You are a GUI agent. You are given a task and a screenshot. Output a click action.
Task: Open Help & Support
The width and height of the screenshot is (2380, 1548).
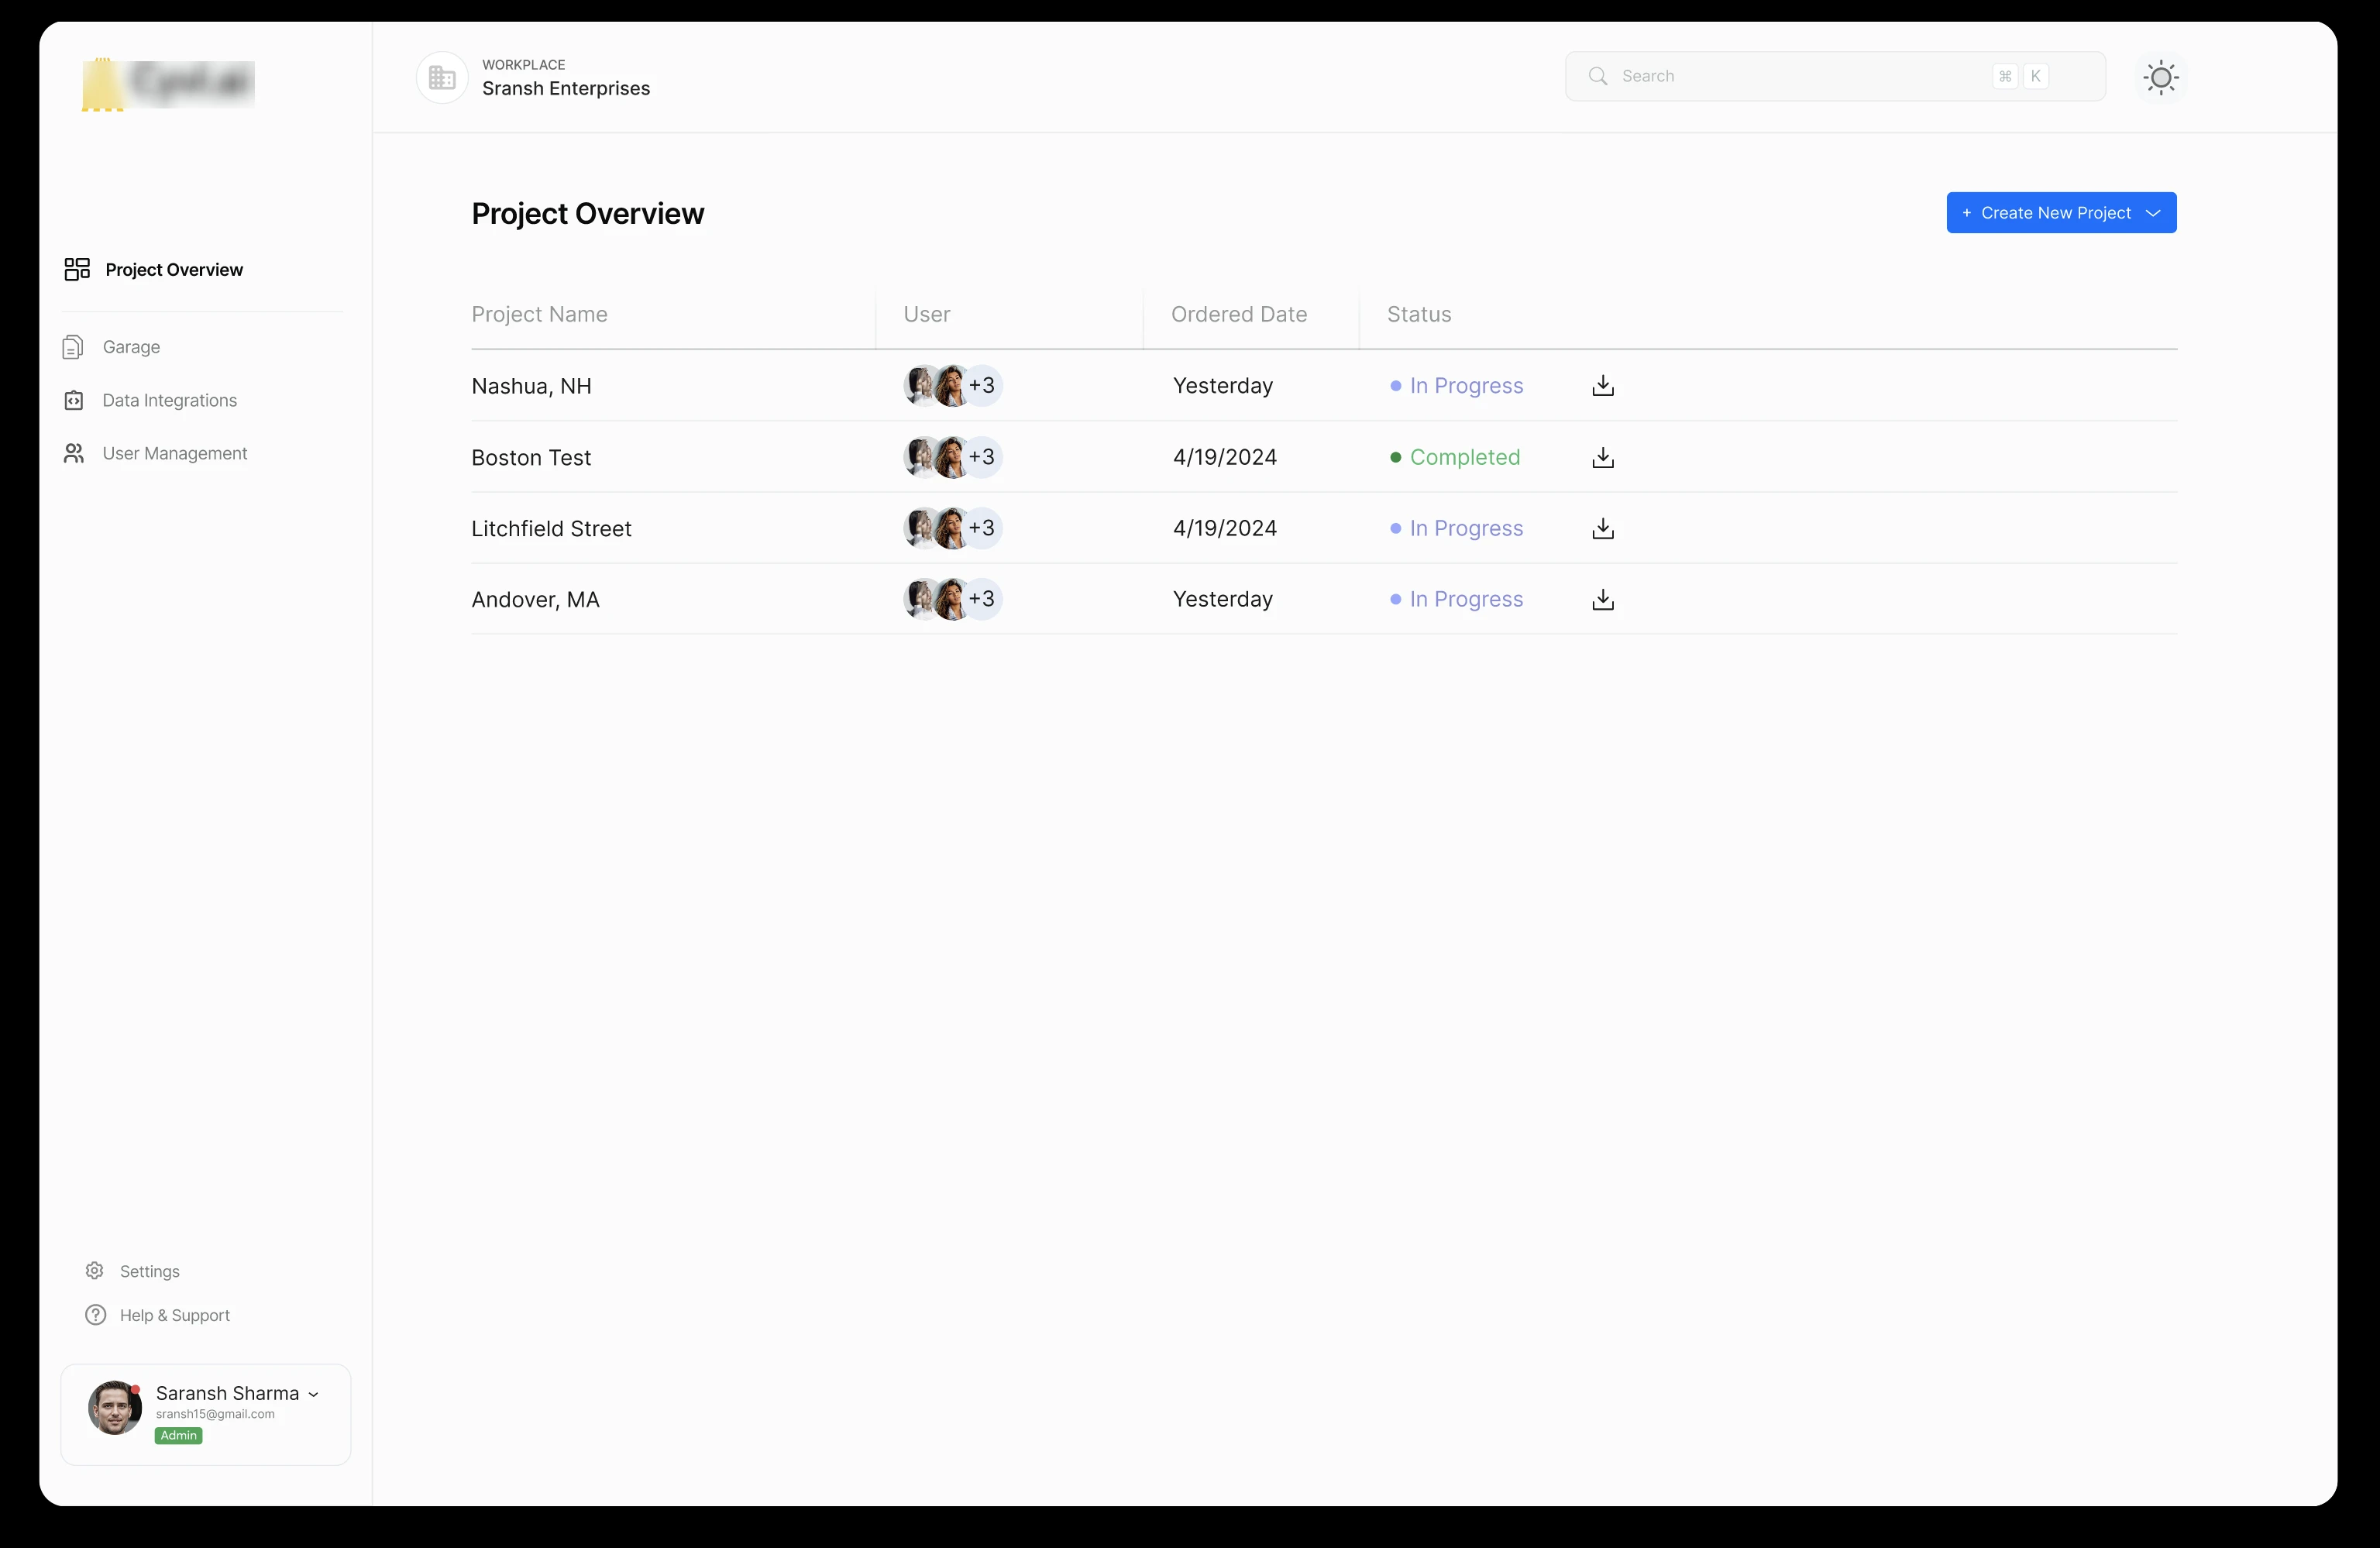click(174, 1315)
